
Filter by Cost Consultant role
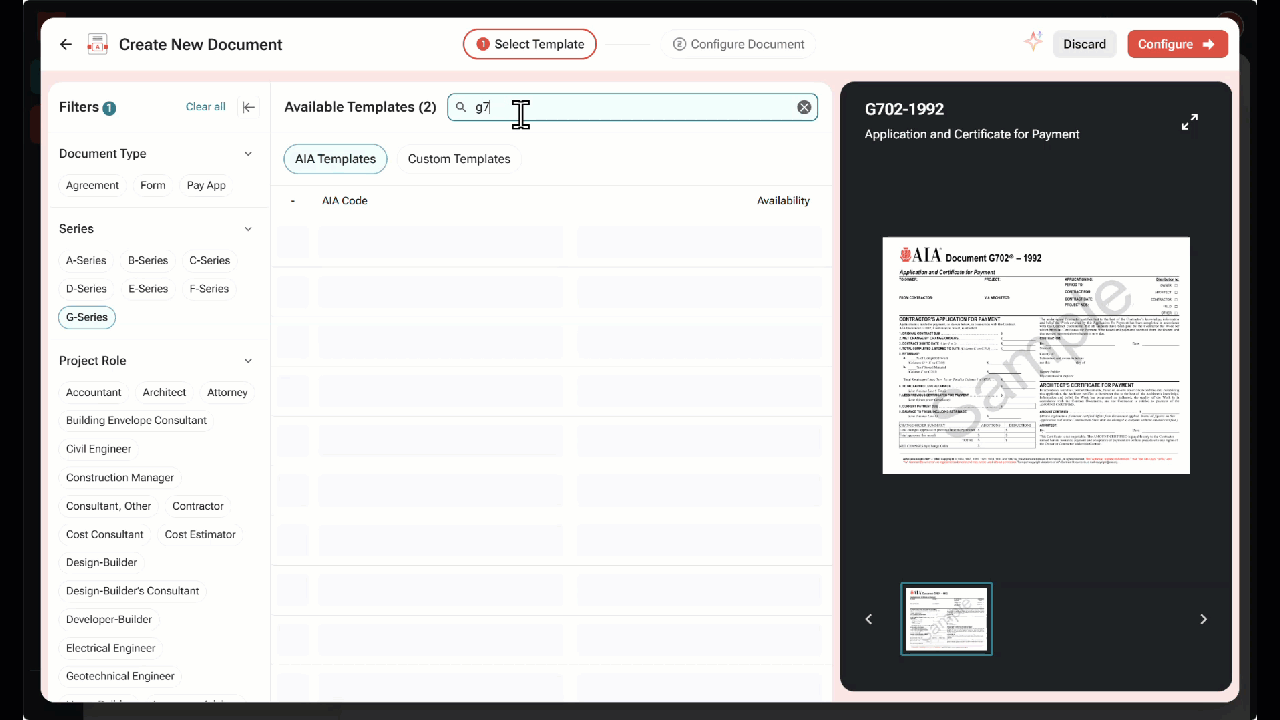click(105, 534)
